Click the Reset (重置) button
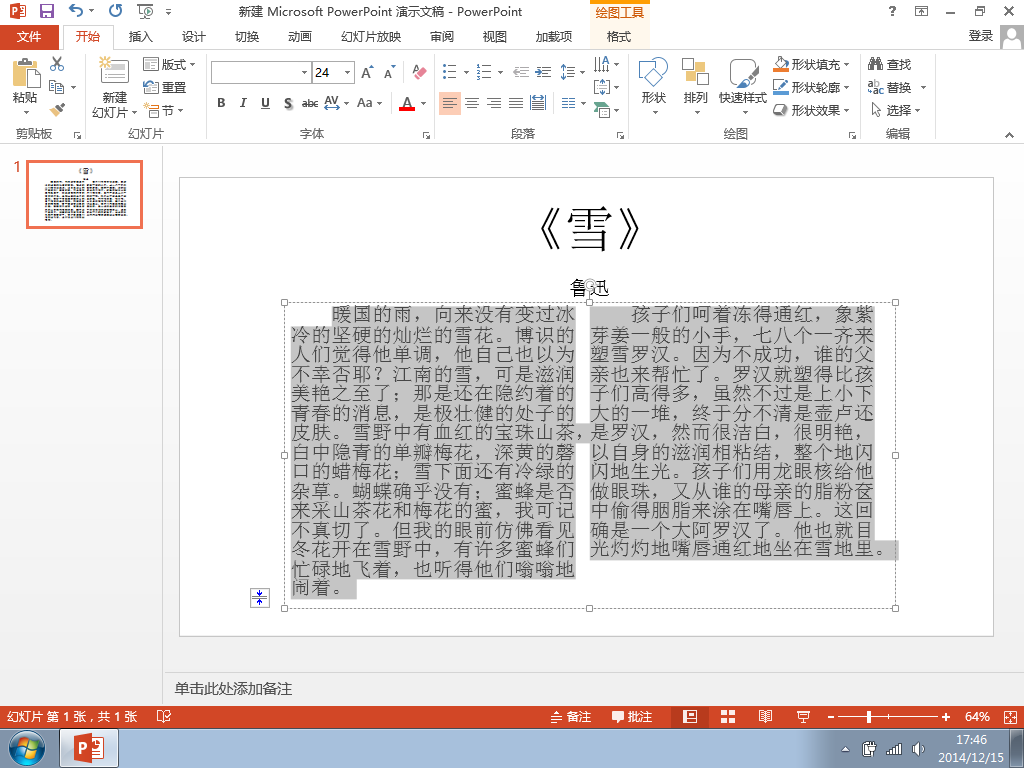The height and width of the screenshot is (768, 1024). 165,87
